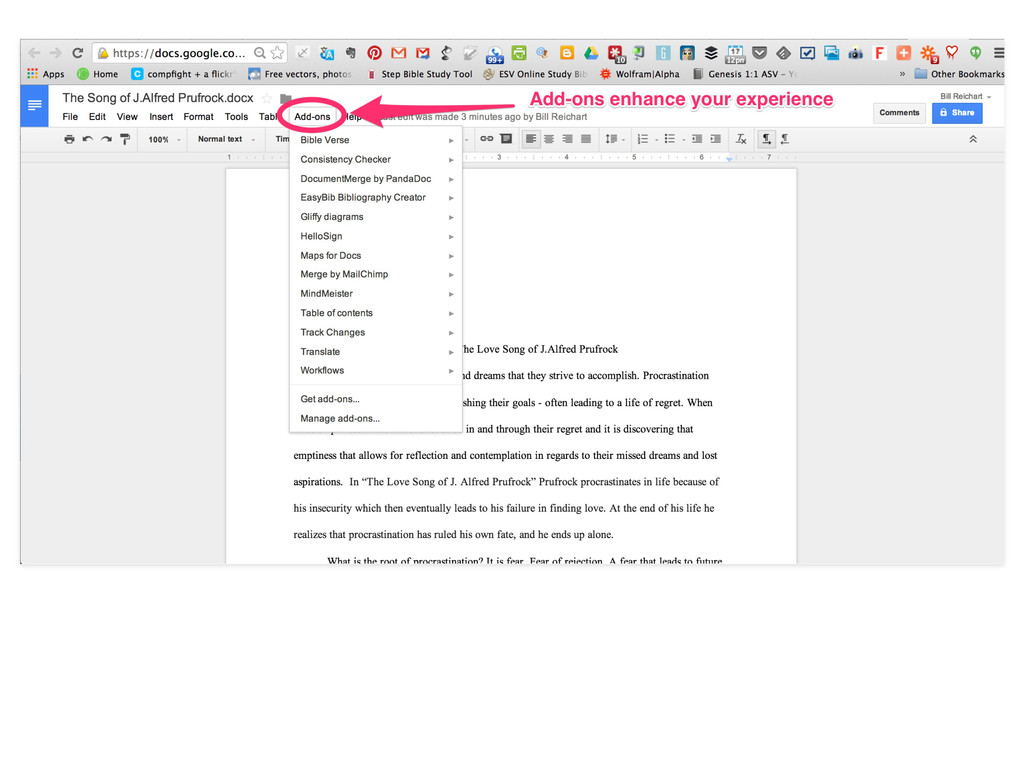Click the blue Share button

point(957,113)
